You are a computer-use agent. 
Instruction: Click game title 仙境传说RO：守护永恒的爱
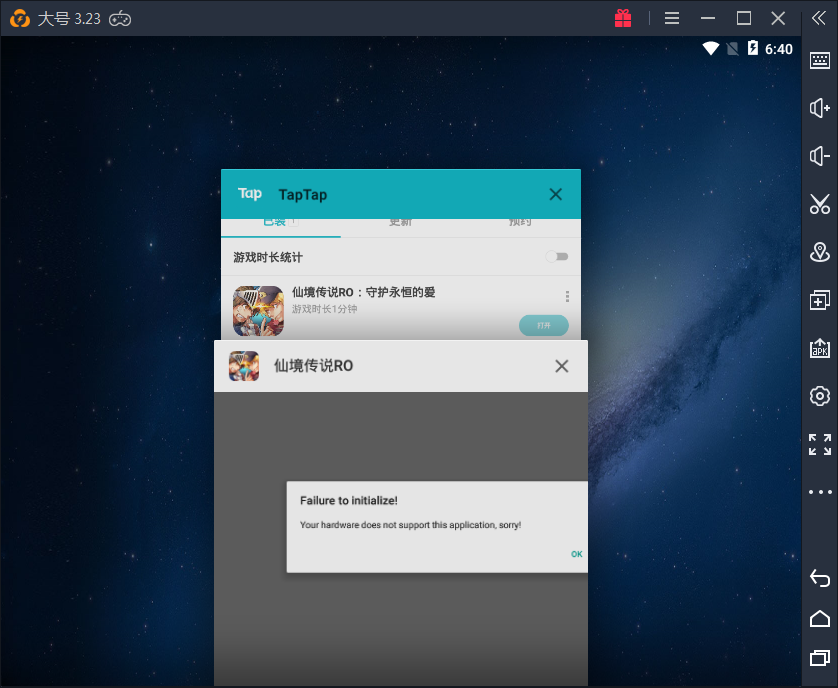click(363, 292)
